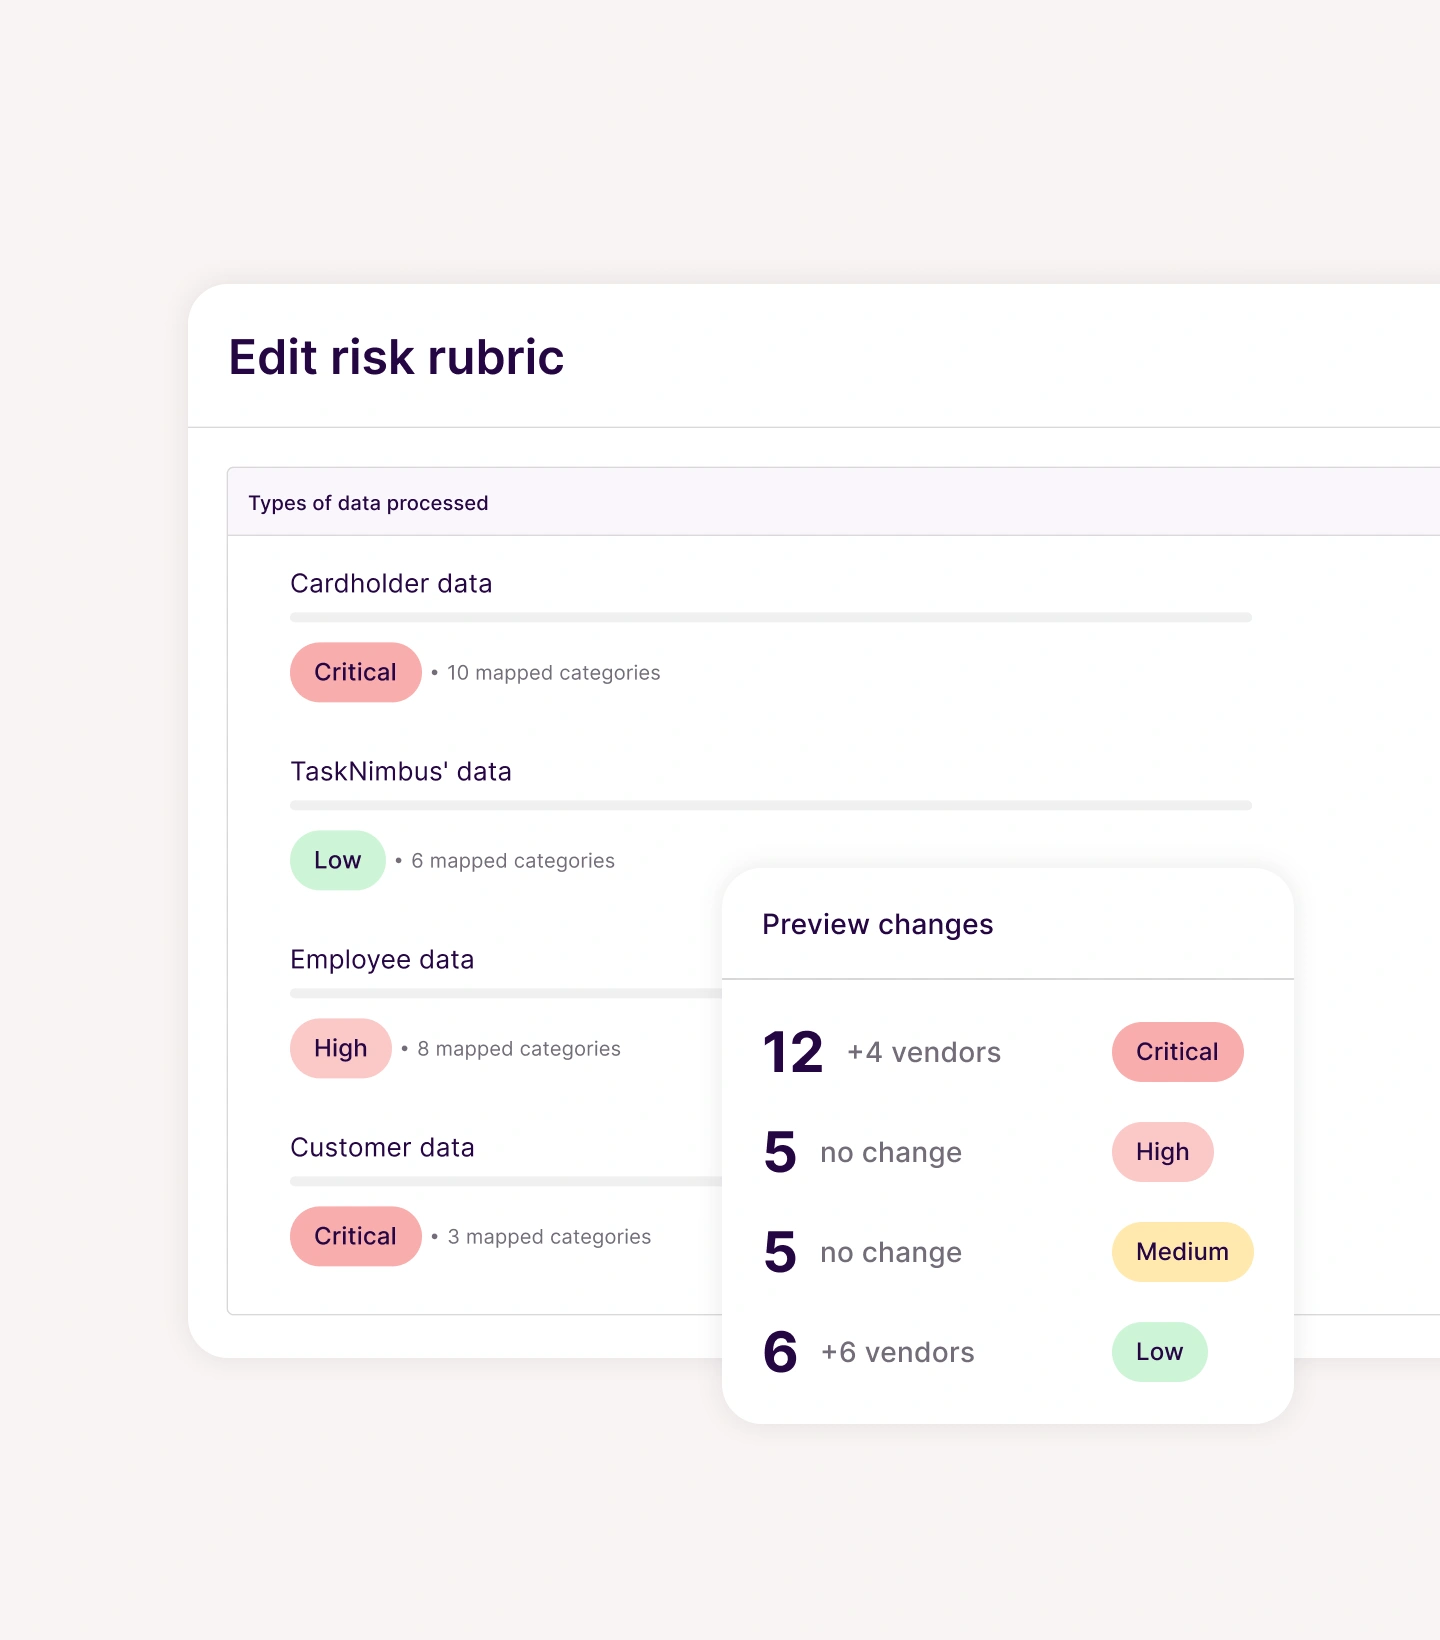This screenshot has height=1640, width=1440.
Task: Click 'no change' in the High row
Action: click(x=891, y=1153)
